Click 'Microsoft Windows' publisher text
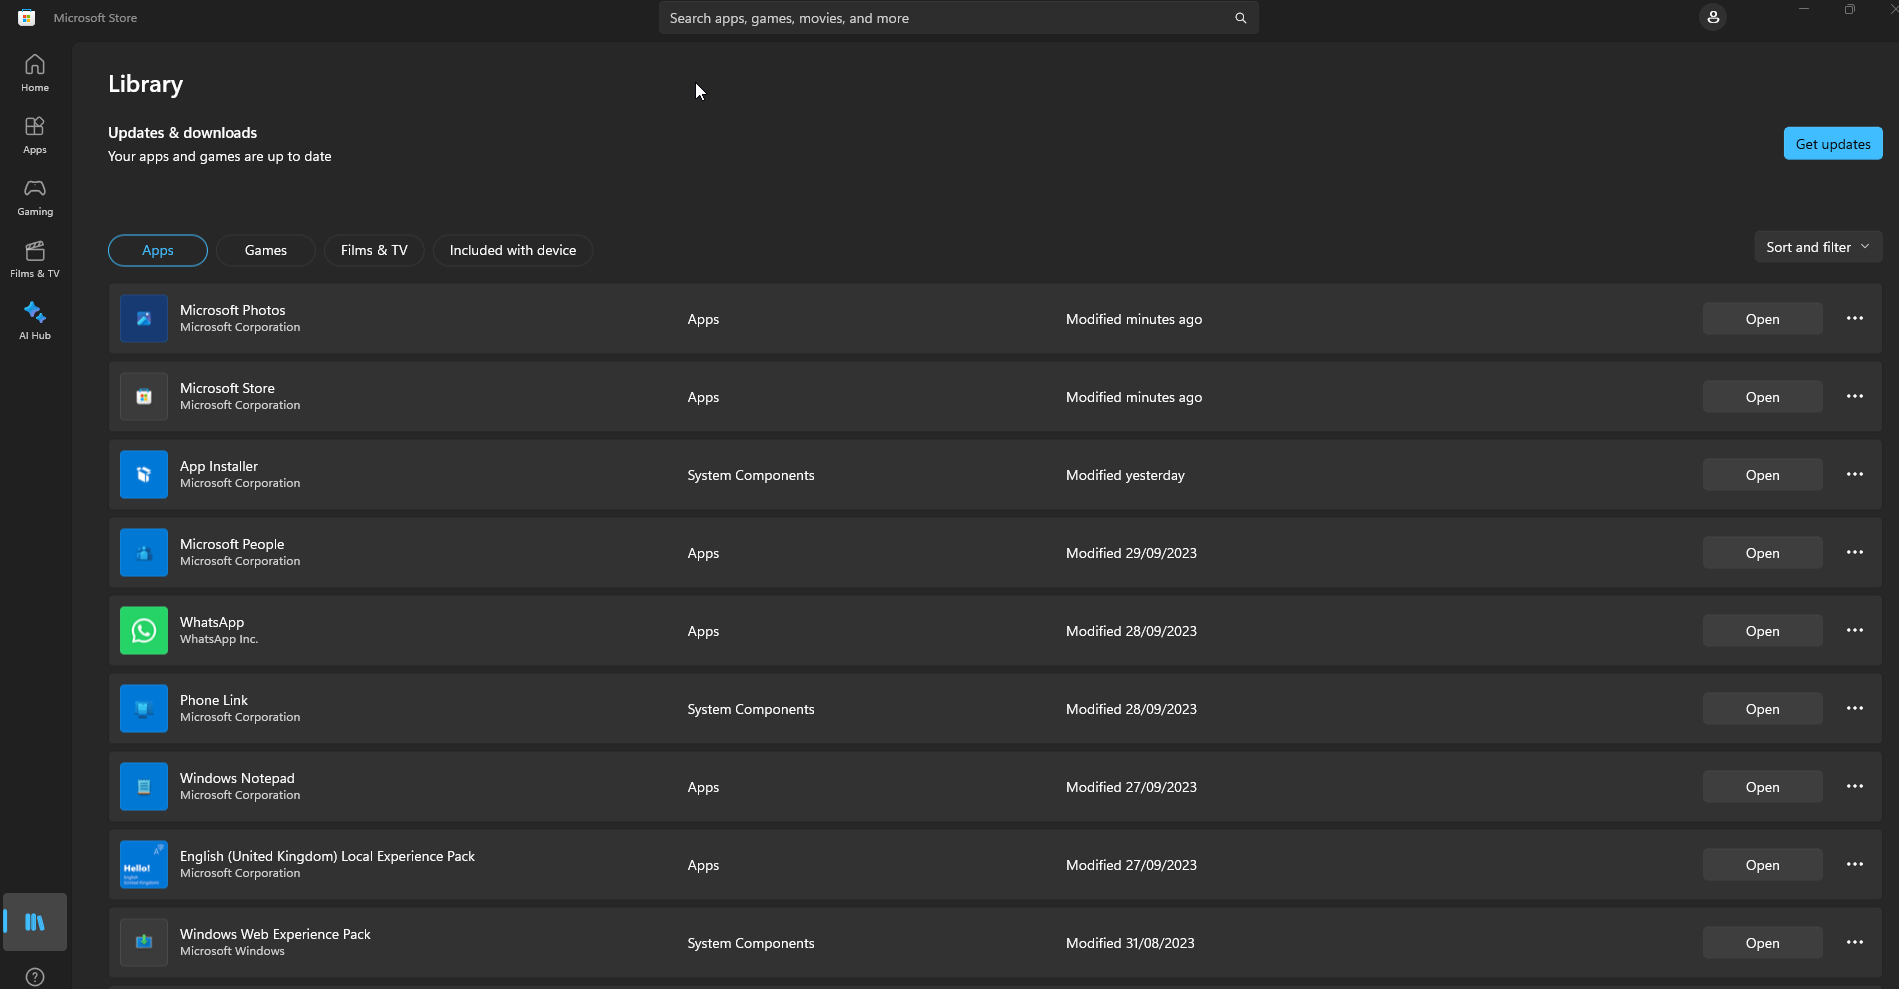Screen dimensions: 1899x989 (232, 951)
